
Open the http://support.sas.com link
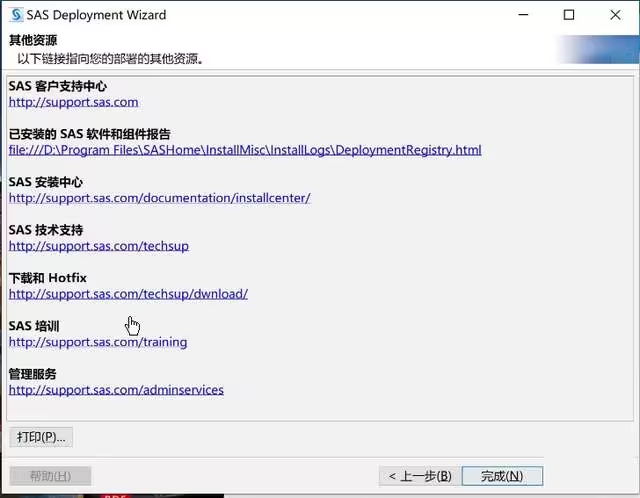pyautogui.click(x=73, y=102)
